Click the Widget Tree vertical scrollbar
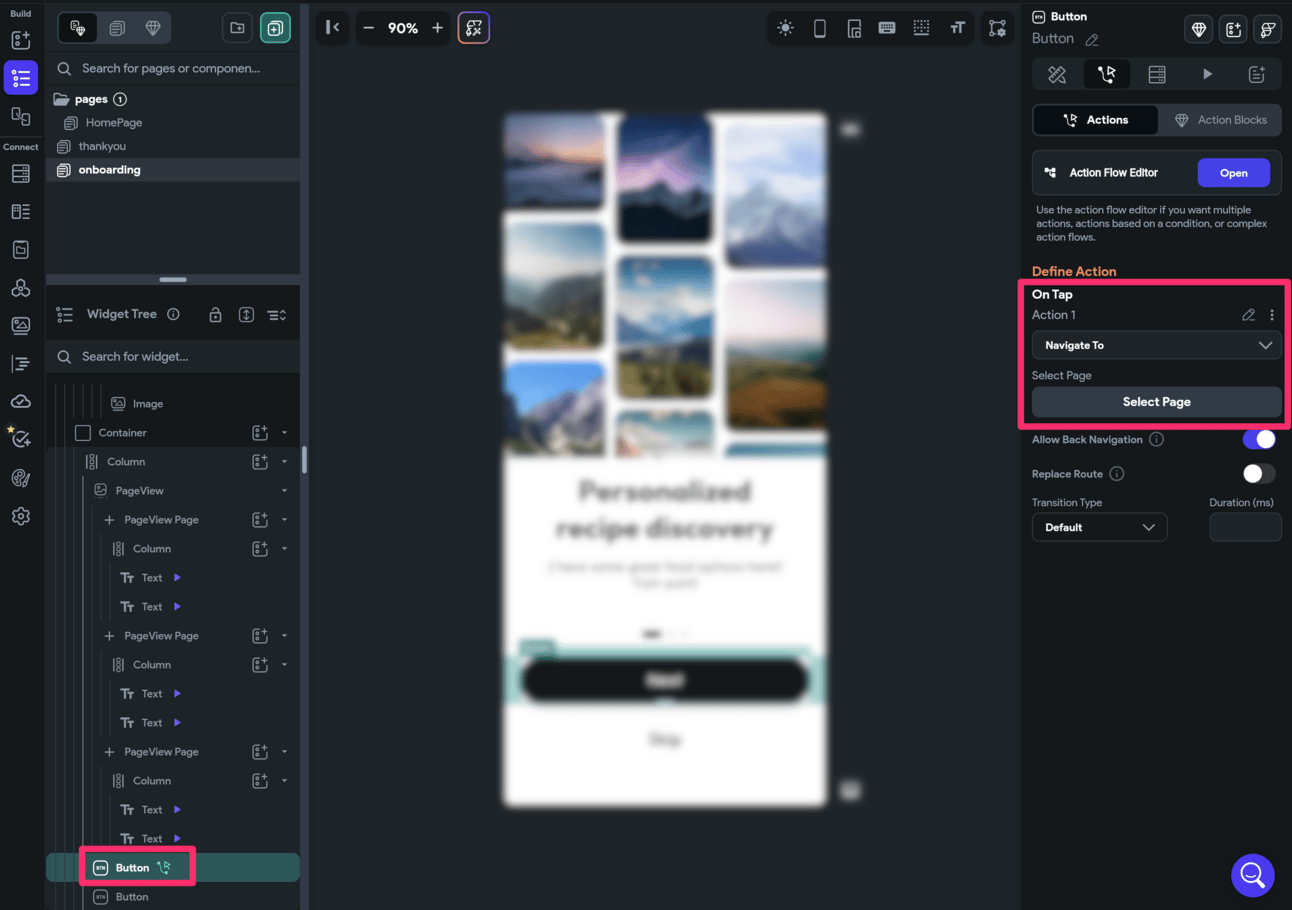Image resolution: width=1292 pixels, height=910 pixels. coord(304,459)
